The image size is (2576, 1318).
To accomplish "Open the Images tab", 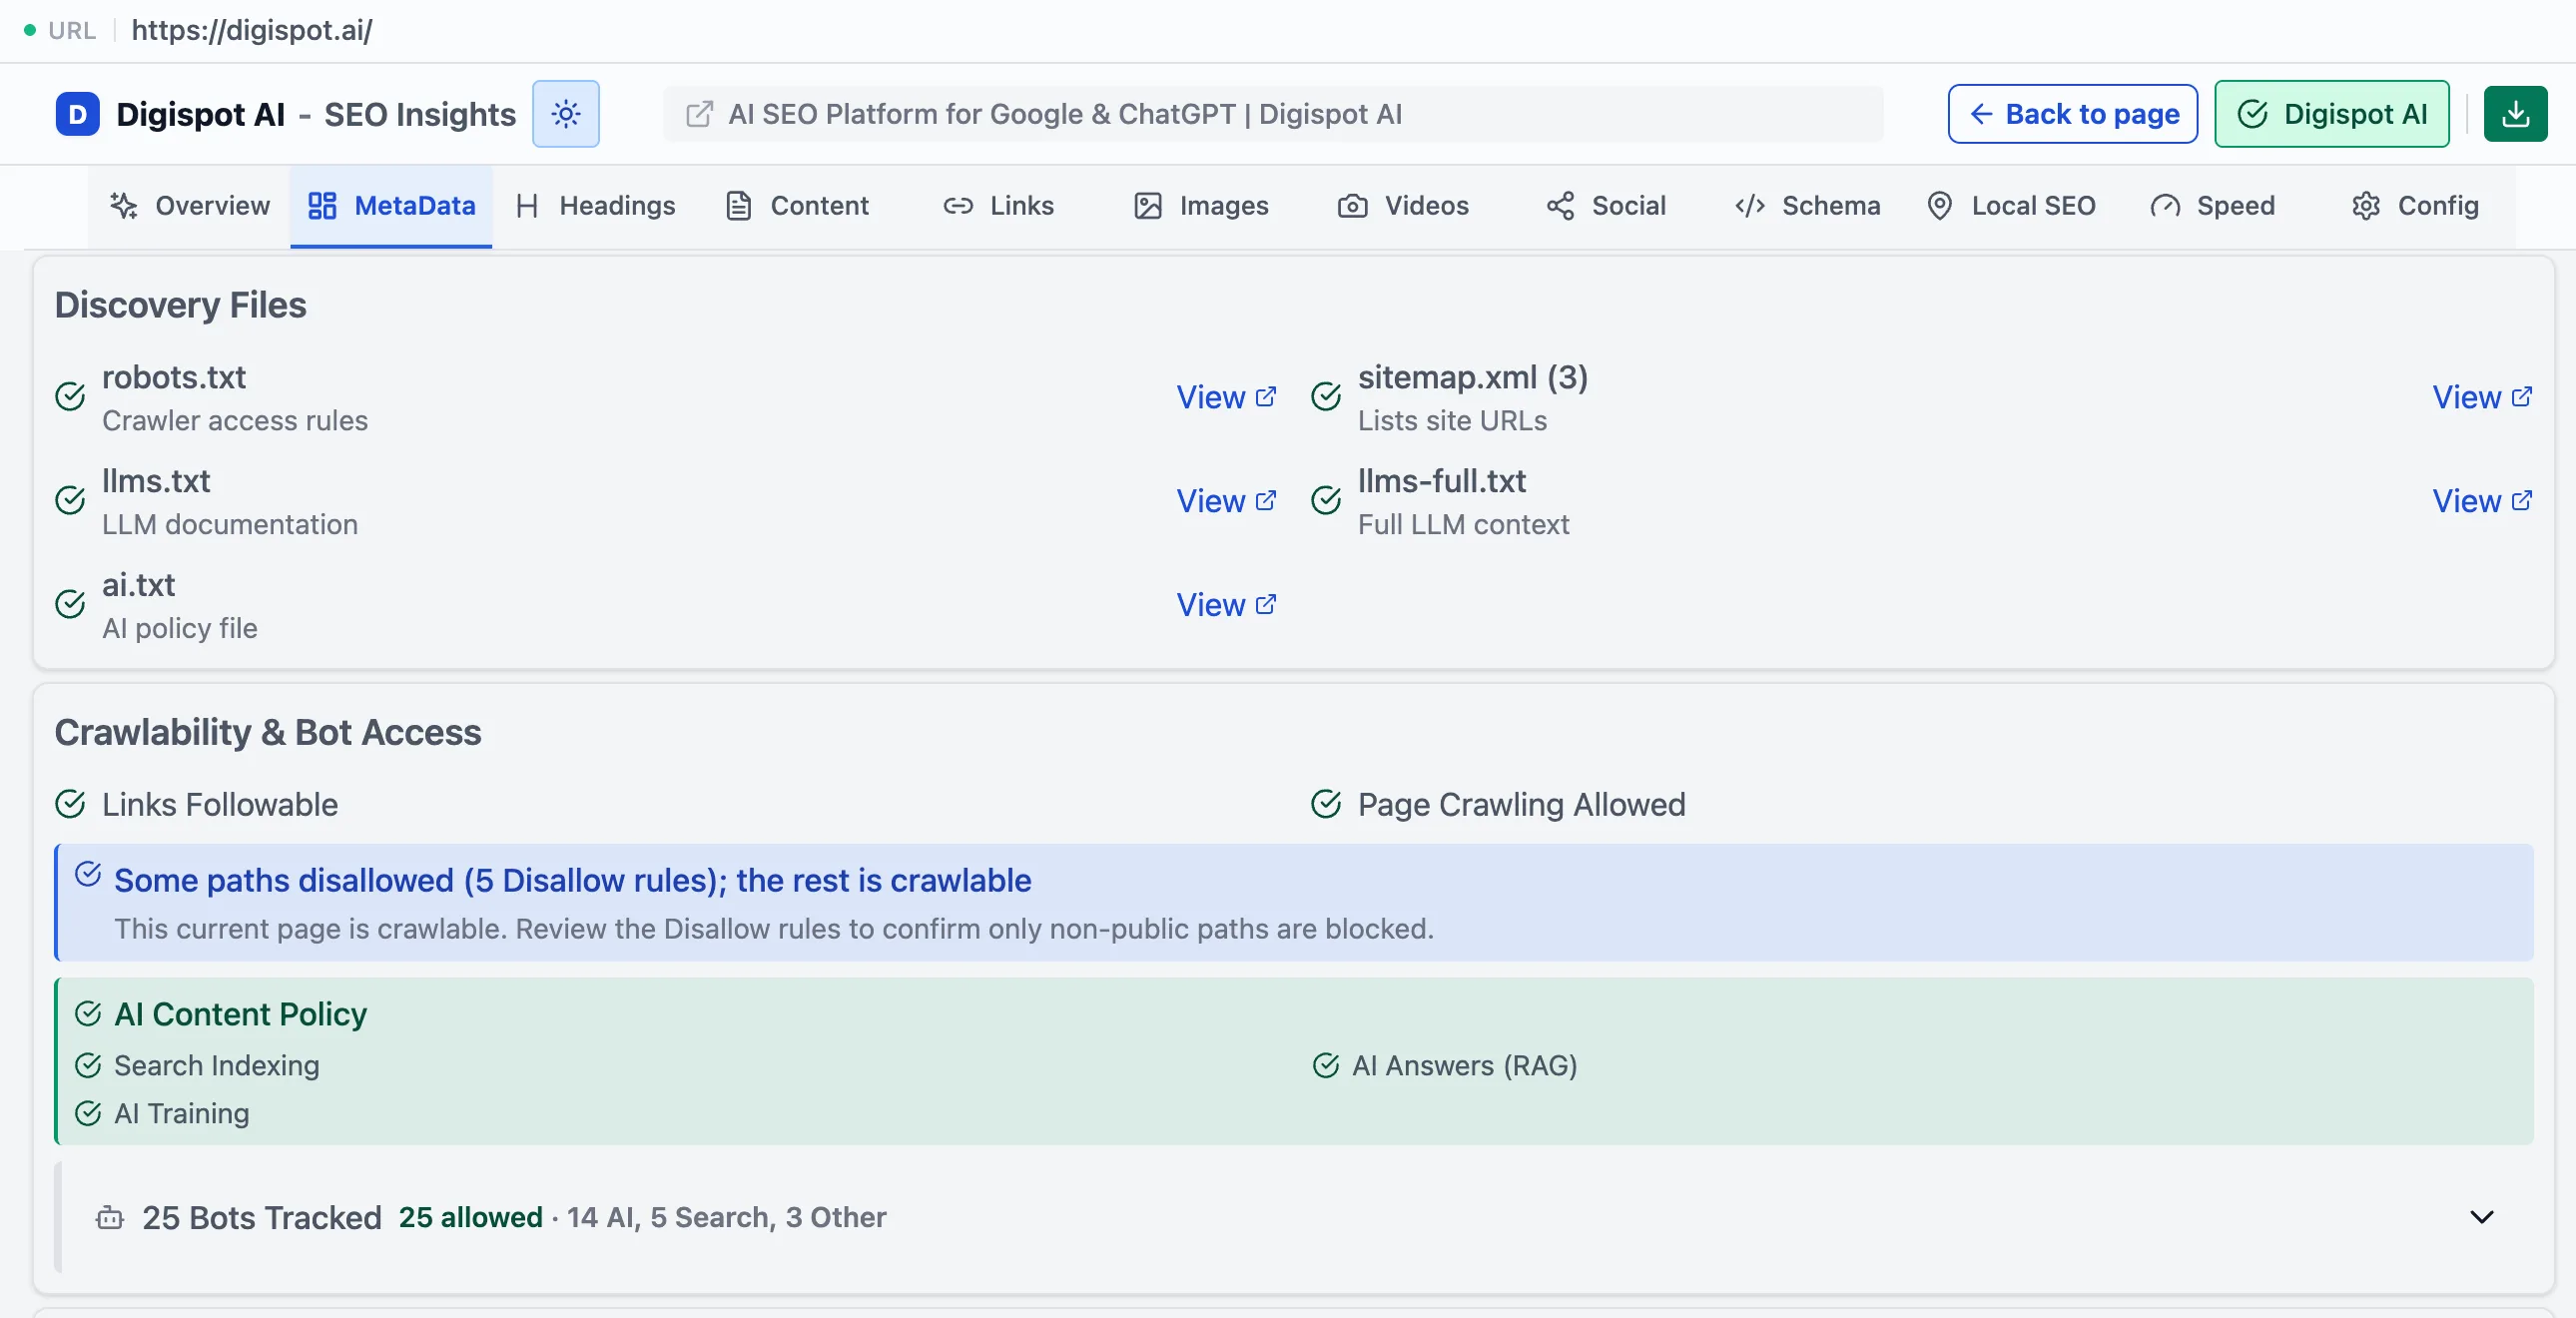I will pos(1201,206).
